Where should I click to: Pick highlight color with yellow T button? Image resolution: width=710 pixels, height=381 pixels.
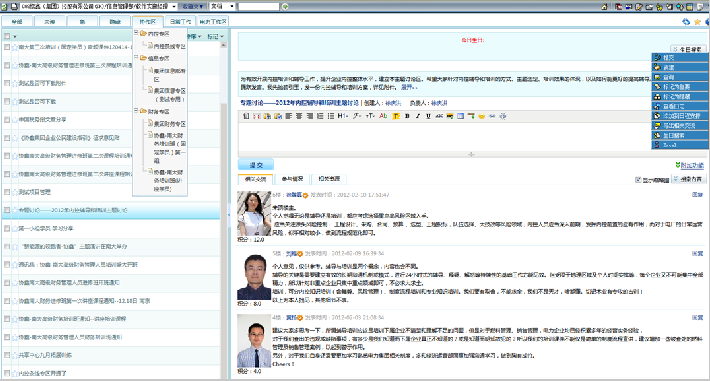(396, 116)
